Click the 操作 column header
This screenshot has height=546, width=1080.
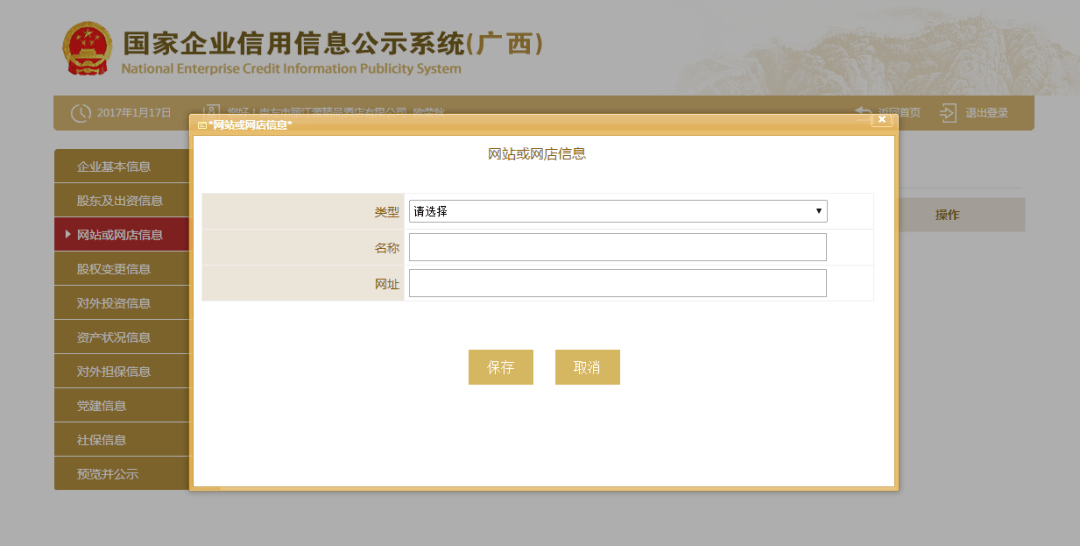click(x=947, y=215)
